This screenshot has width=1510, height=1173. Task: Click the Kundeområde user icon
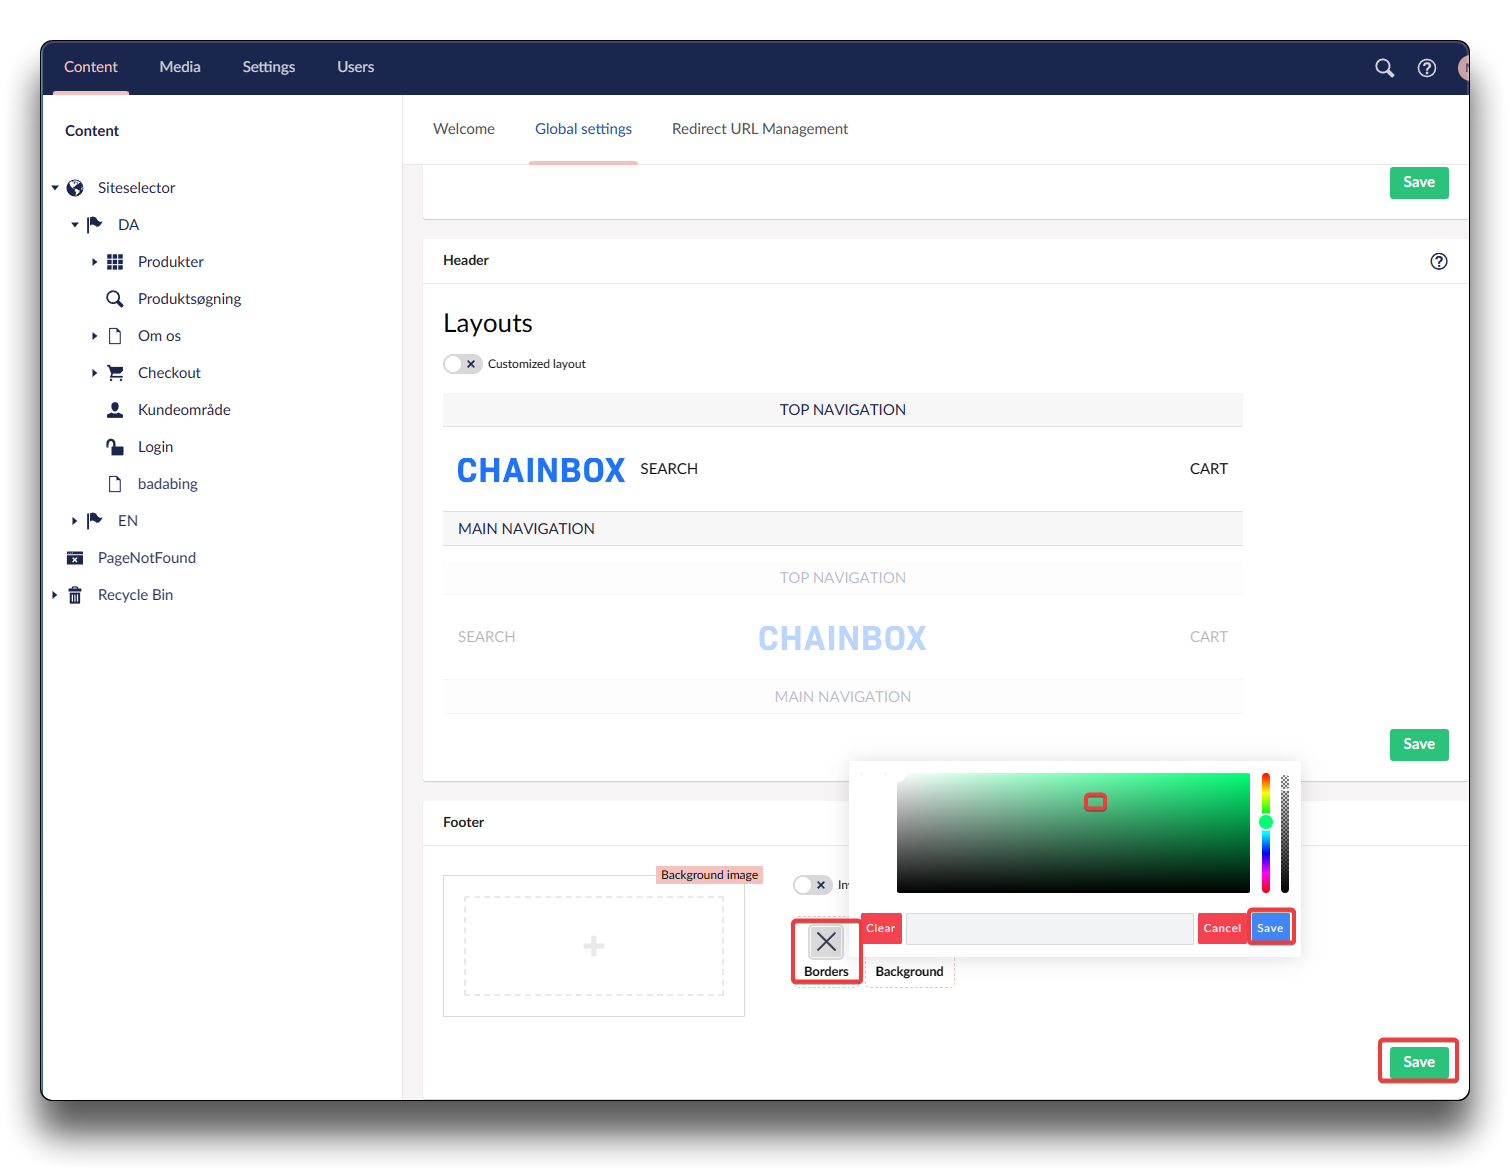point(115,410)
